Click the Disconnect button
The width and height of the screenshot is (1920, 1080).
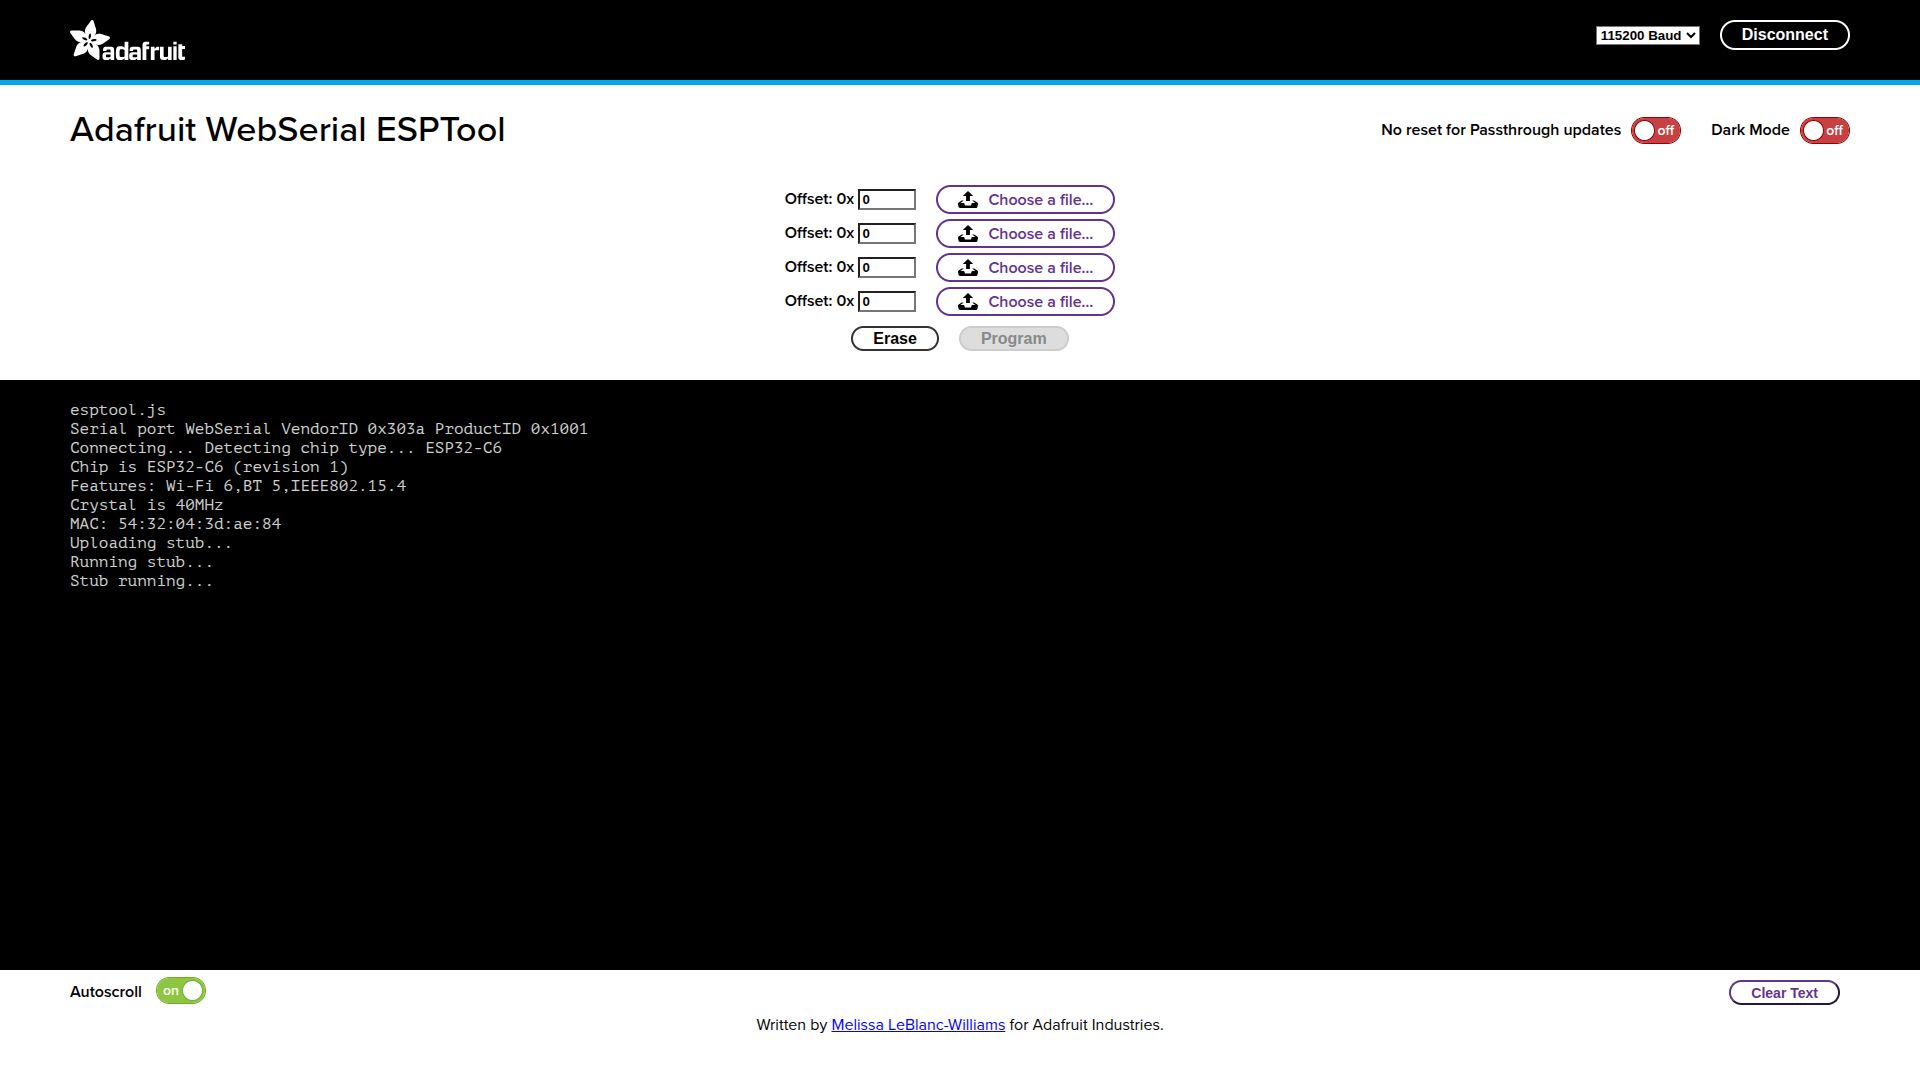[1784, 35]
